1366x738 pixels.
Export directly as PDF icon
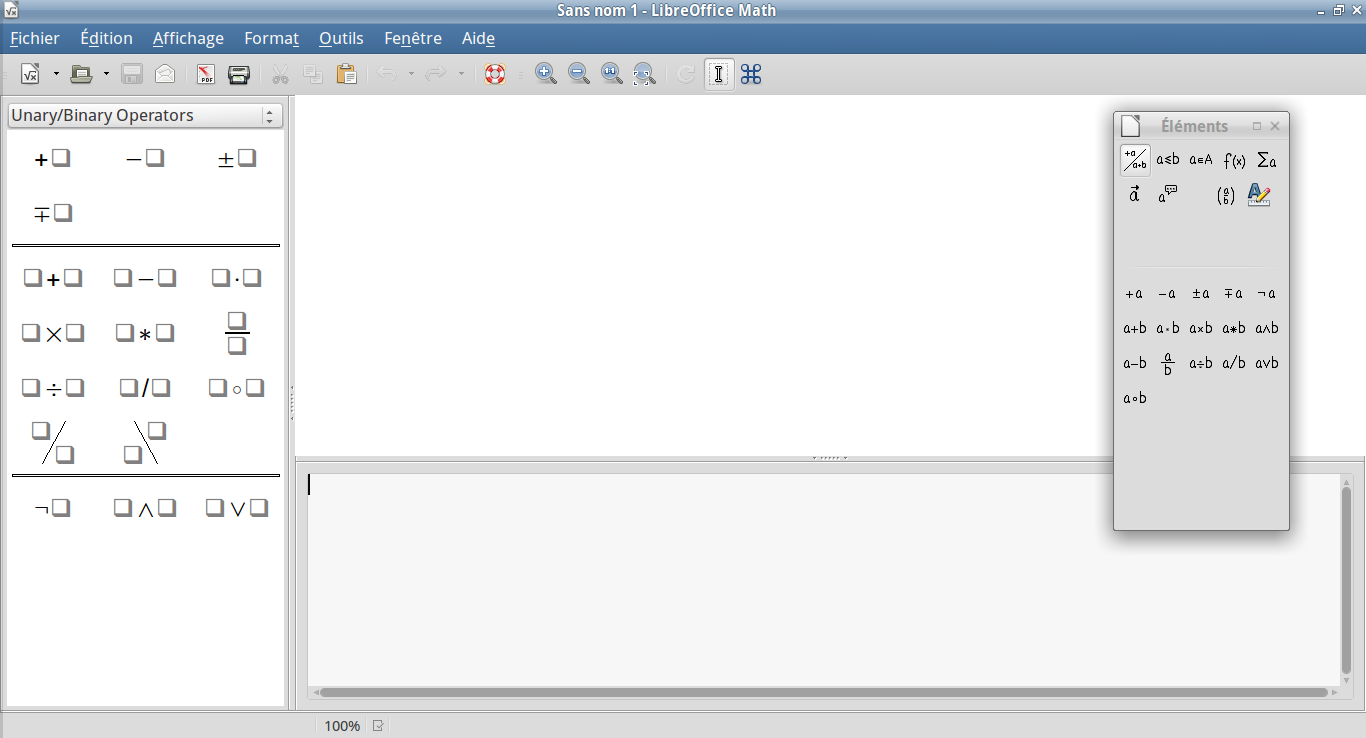click(x=206, y=74)
